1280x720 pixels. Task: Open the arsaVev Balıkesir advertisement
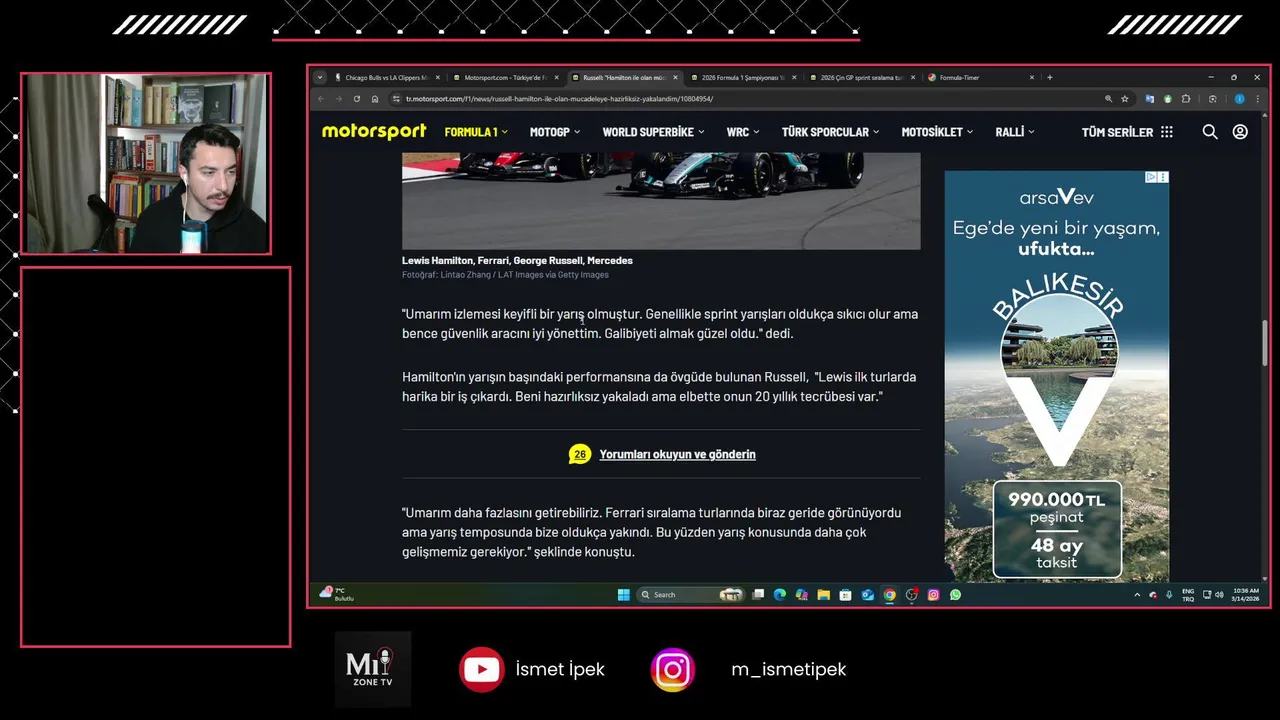pyautogui.click(x=1056, y=375)
